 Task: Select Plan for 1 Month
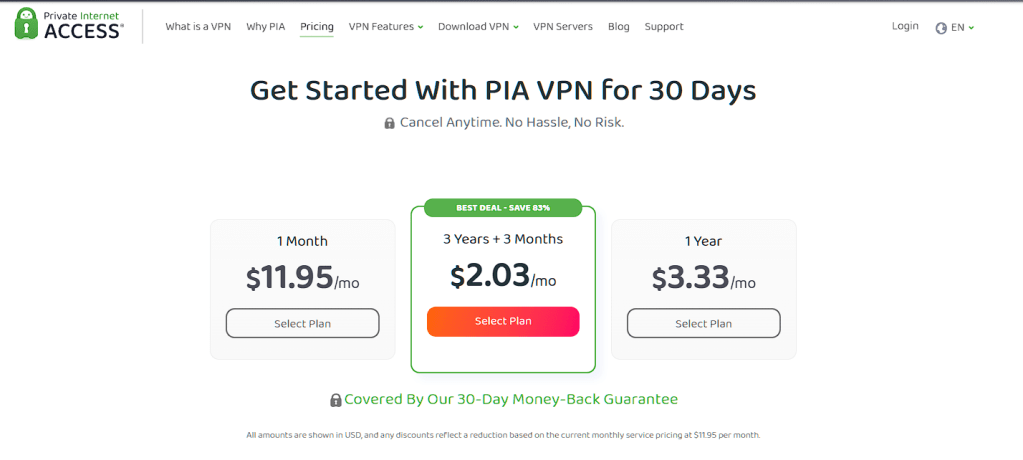(x=302, y=323)
